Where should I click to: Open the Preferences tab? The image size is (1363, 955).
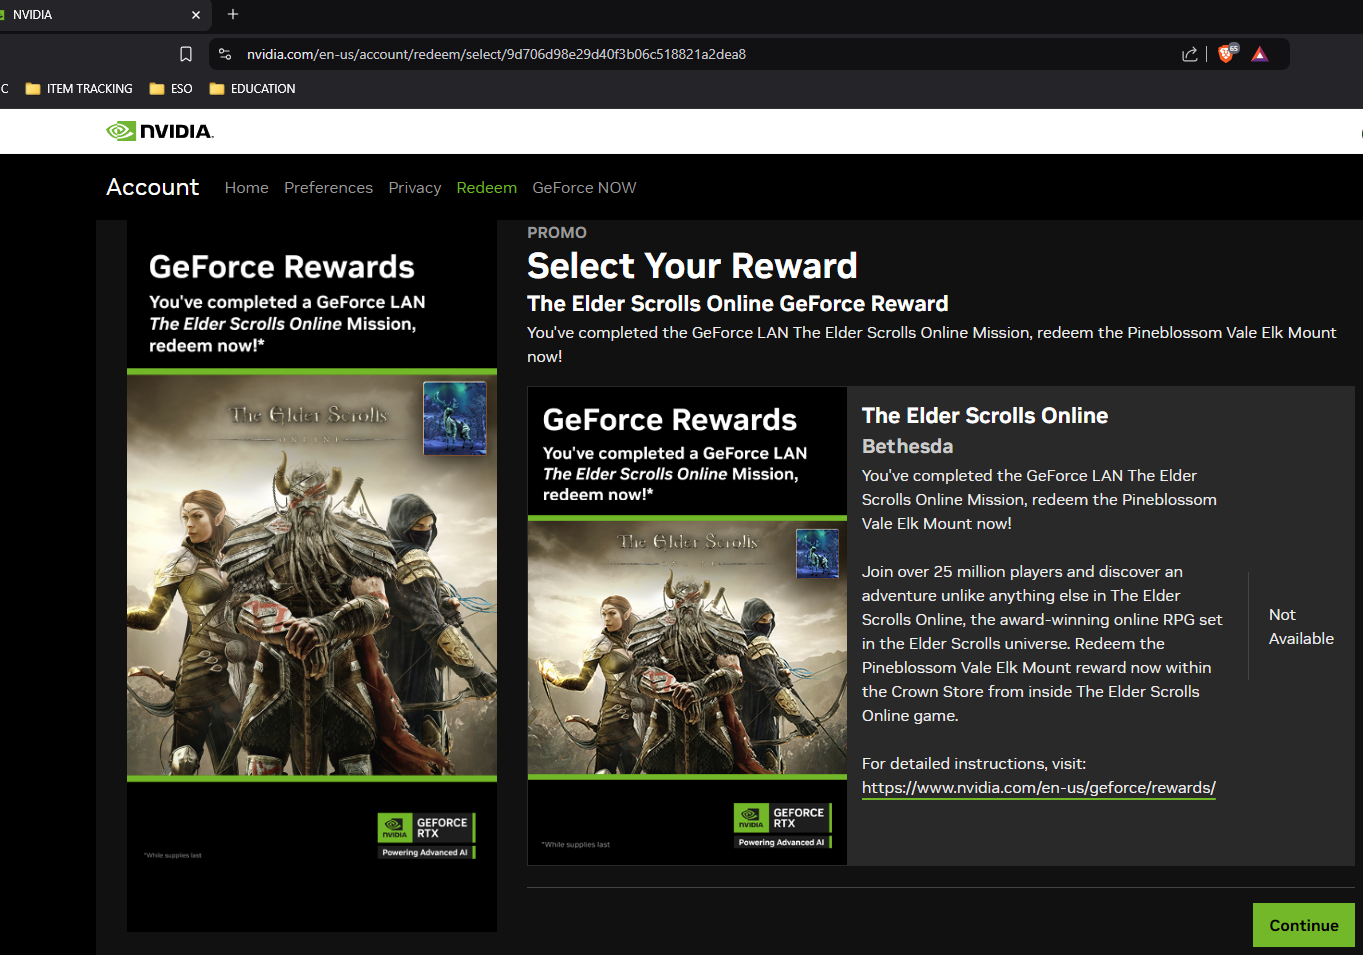pyautogui.click(x=328, y=187)
